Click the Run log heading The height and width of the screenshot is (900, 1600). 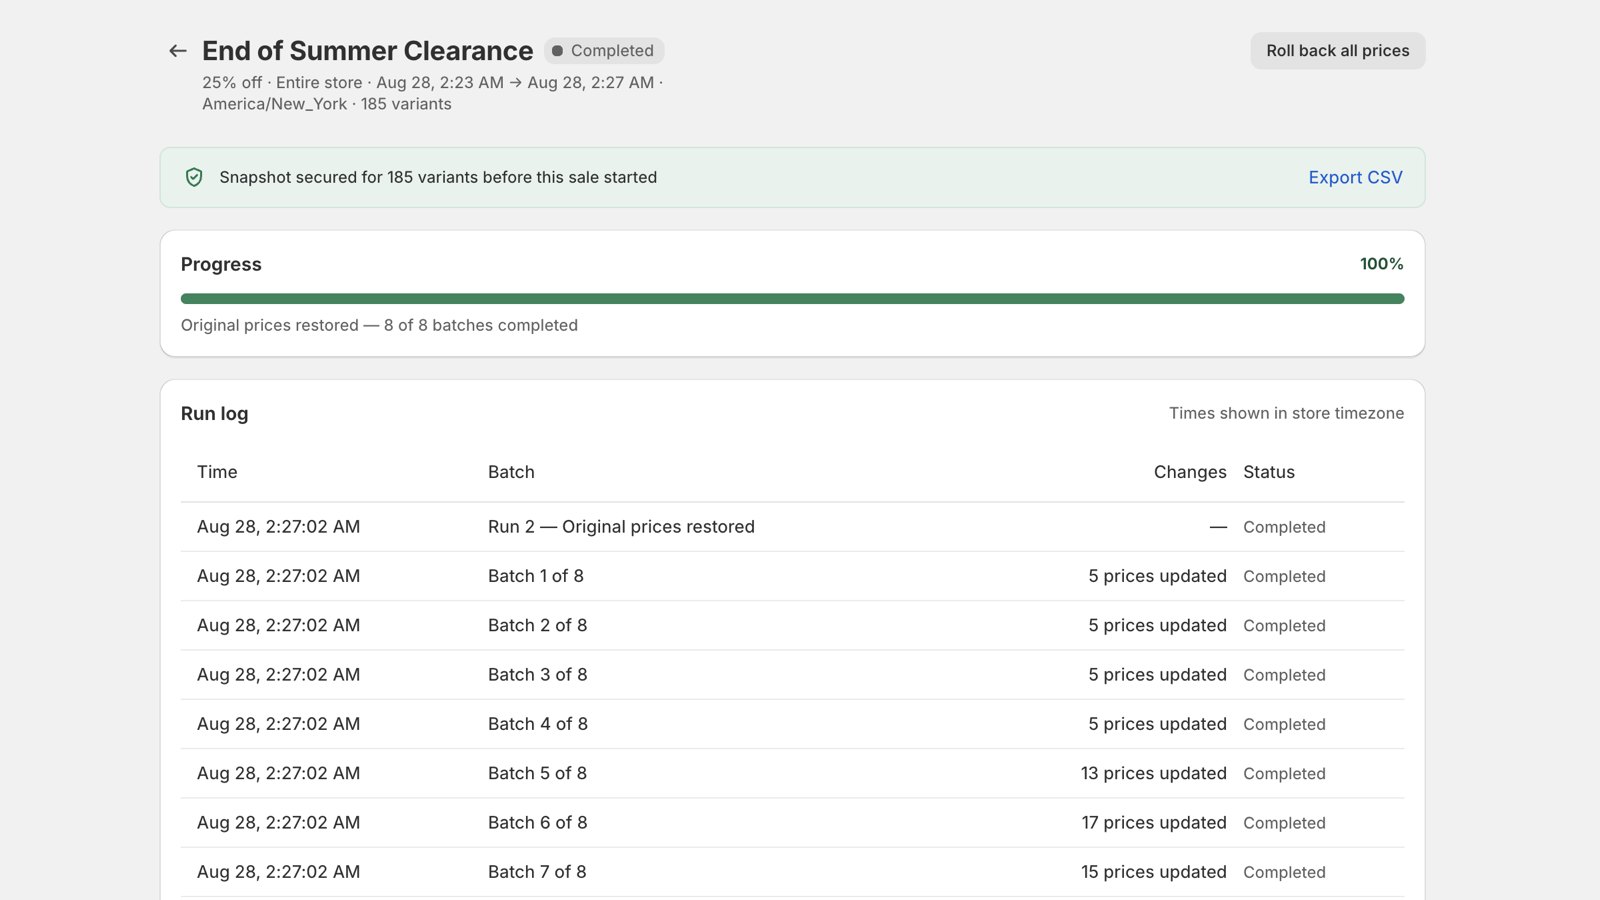[x=214, y=413]
